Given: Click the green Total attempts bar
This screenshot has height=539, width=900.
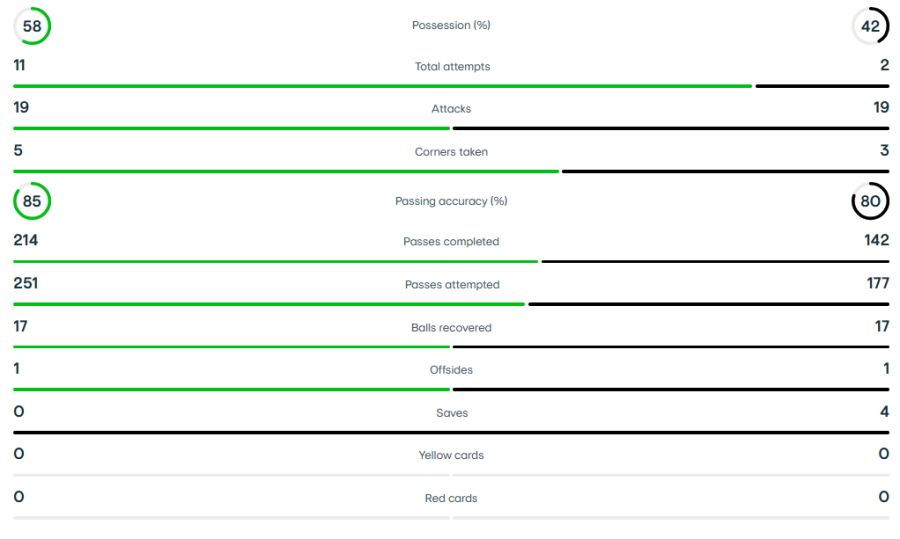Looking at the screenshot, I should (382, 86).
